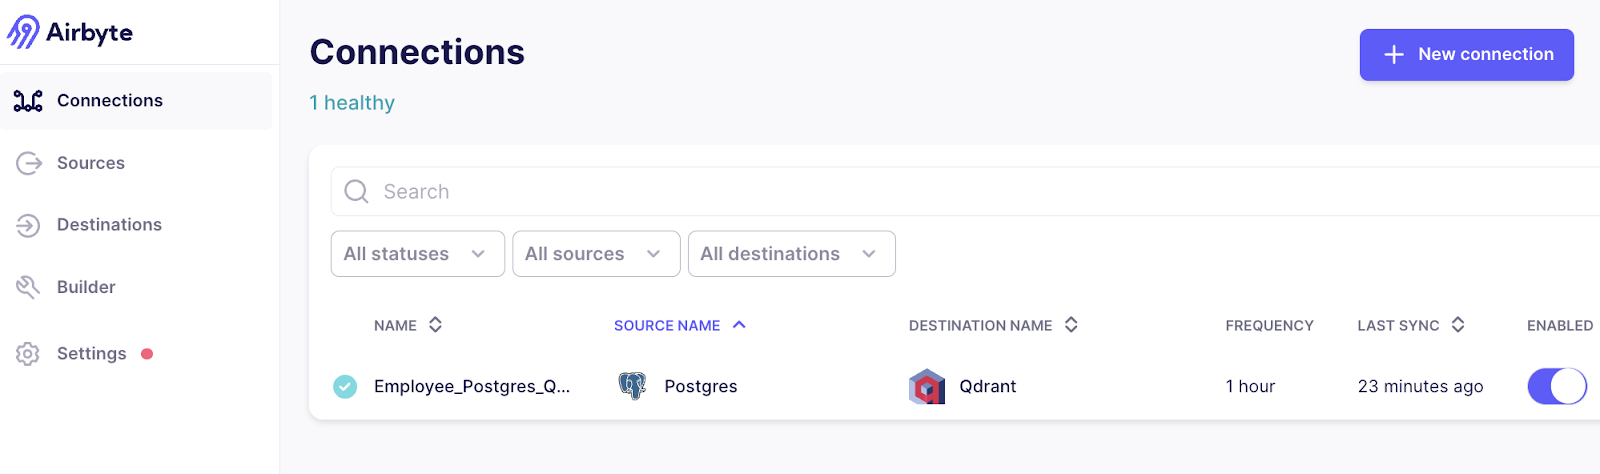
Task: Click the Qdrant destination logo icon
Action: (x=927, y=387)
